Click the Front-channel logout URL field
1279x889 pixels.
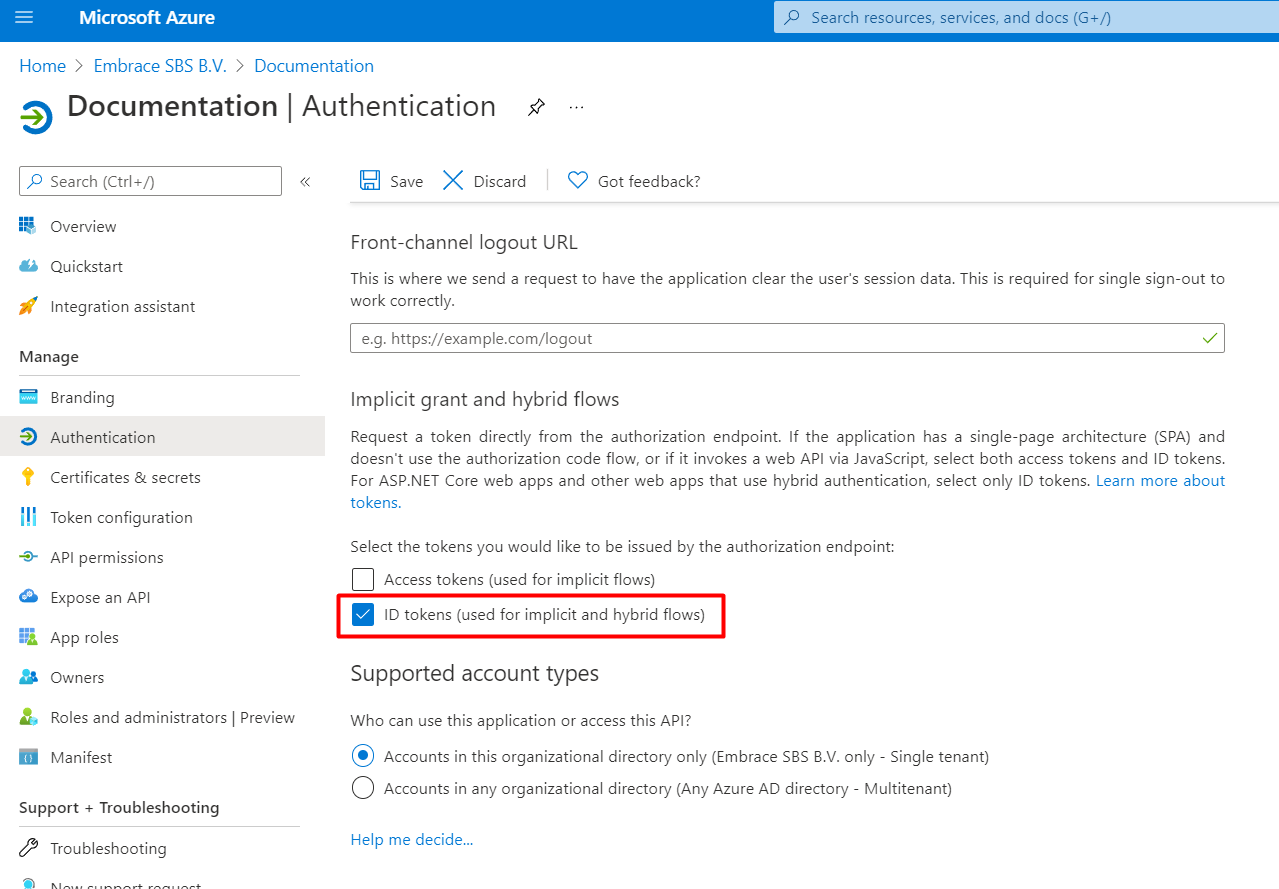(787, 338)
